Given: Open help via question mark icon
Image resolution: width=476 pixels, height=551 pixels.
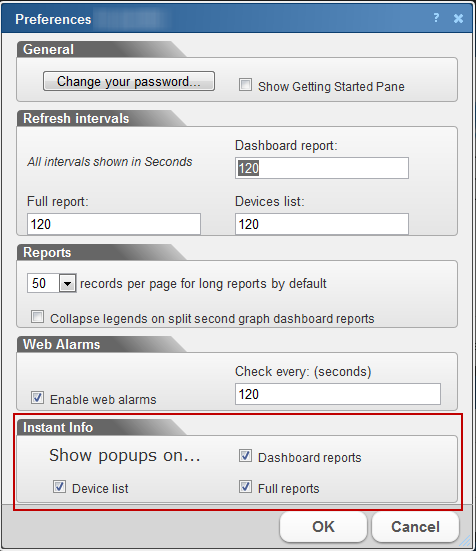Looking at the screenshot, I should (436, 18).
